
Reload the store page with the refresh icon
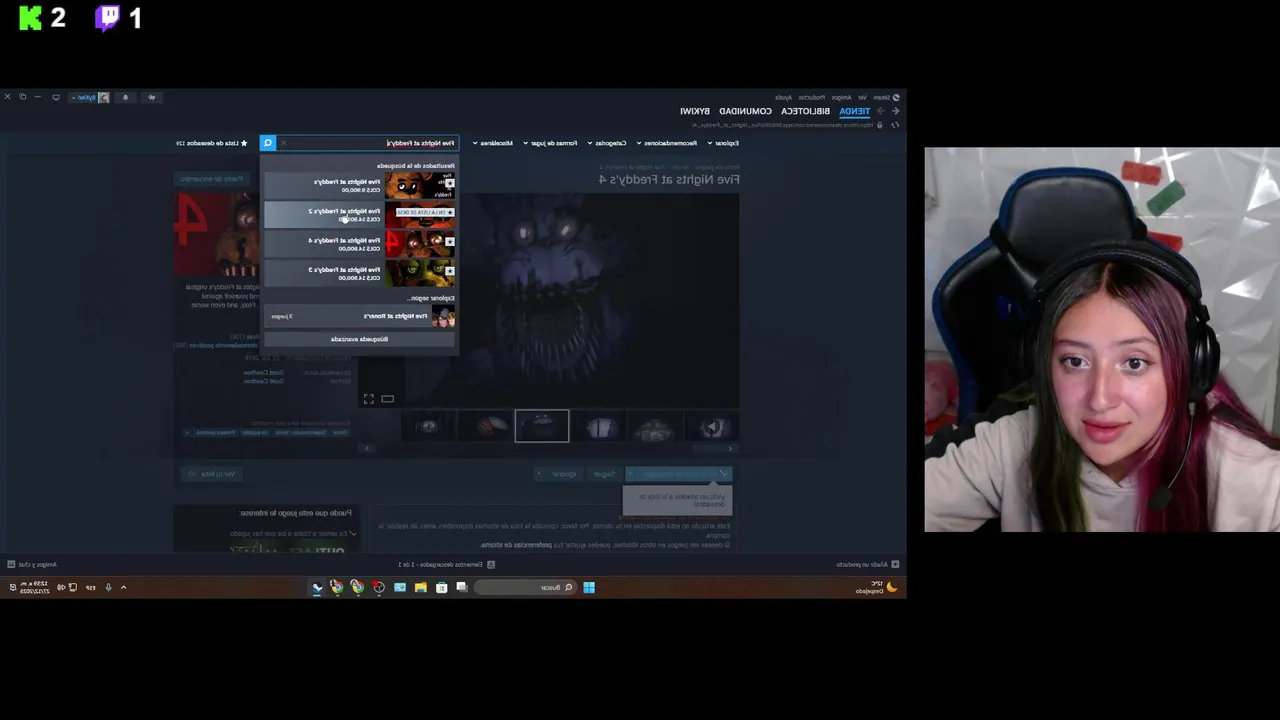pos(895,125)
